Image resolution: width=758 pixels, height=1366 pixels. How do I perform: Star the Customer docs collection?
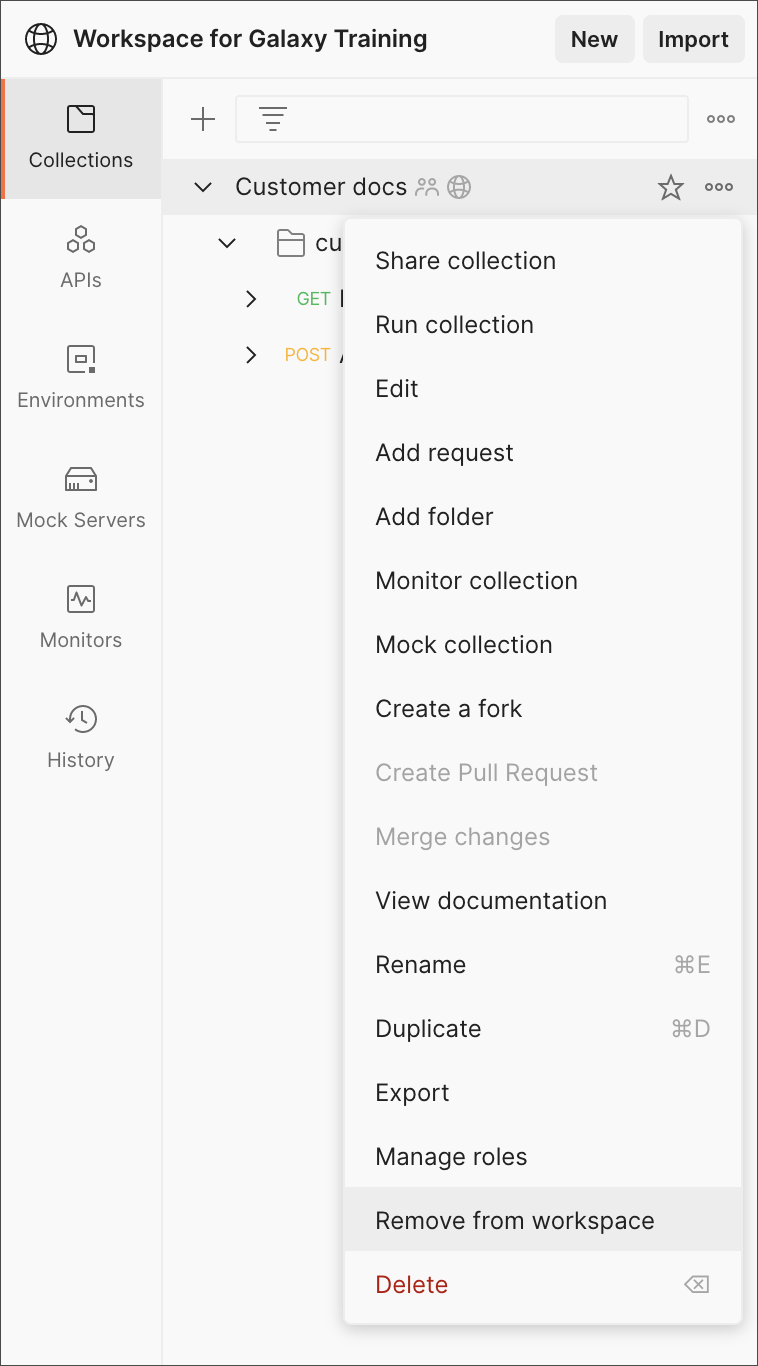[671, 187]
